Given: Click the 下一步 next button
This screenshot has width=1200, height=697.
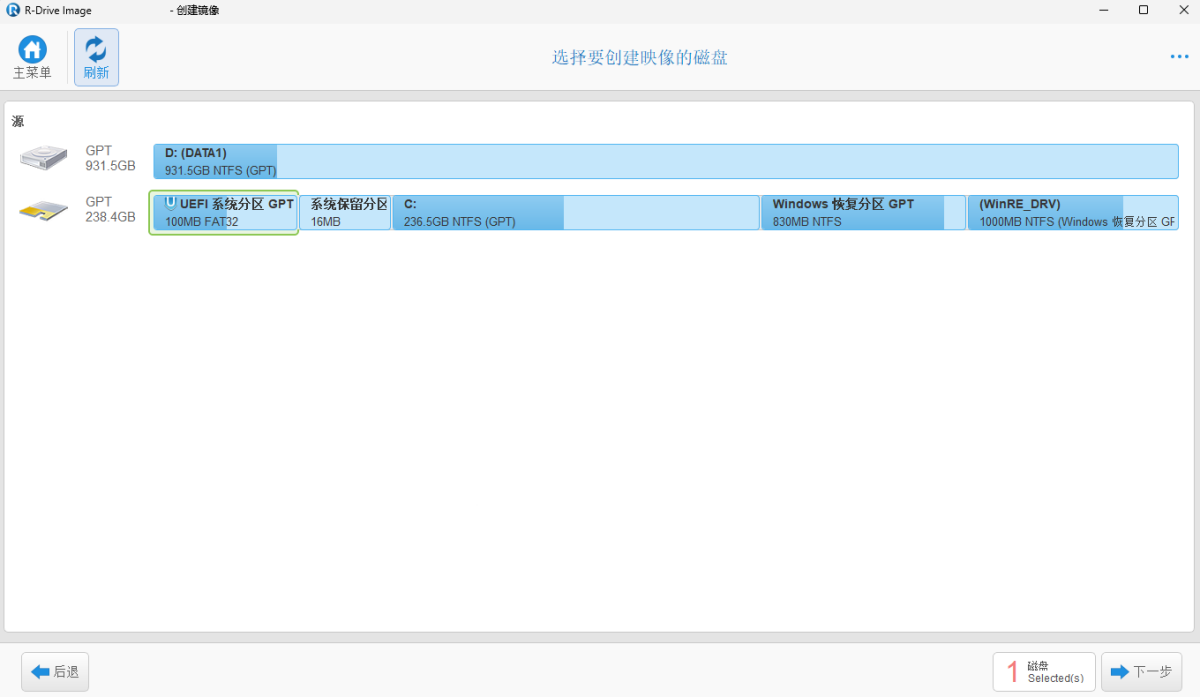Looking at the screenshot, I should pos(1140,672).
